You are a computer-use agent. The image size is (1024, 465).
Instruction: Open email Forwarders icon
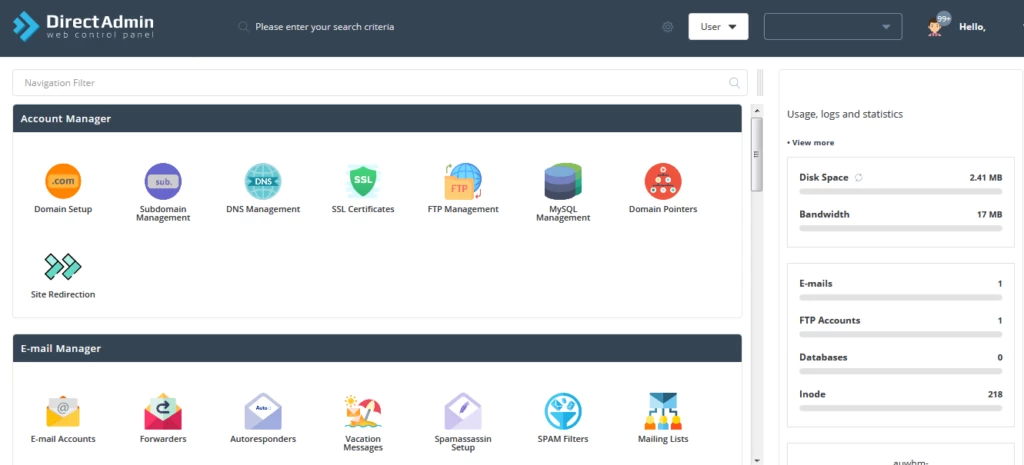[x=163, y=411]
